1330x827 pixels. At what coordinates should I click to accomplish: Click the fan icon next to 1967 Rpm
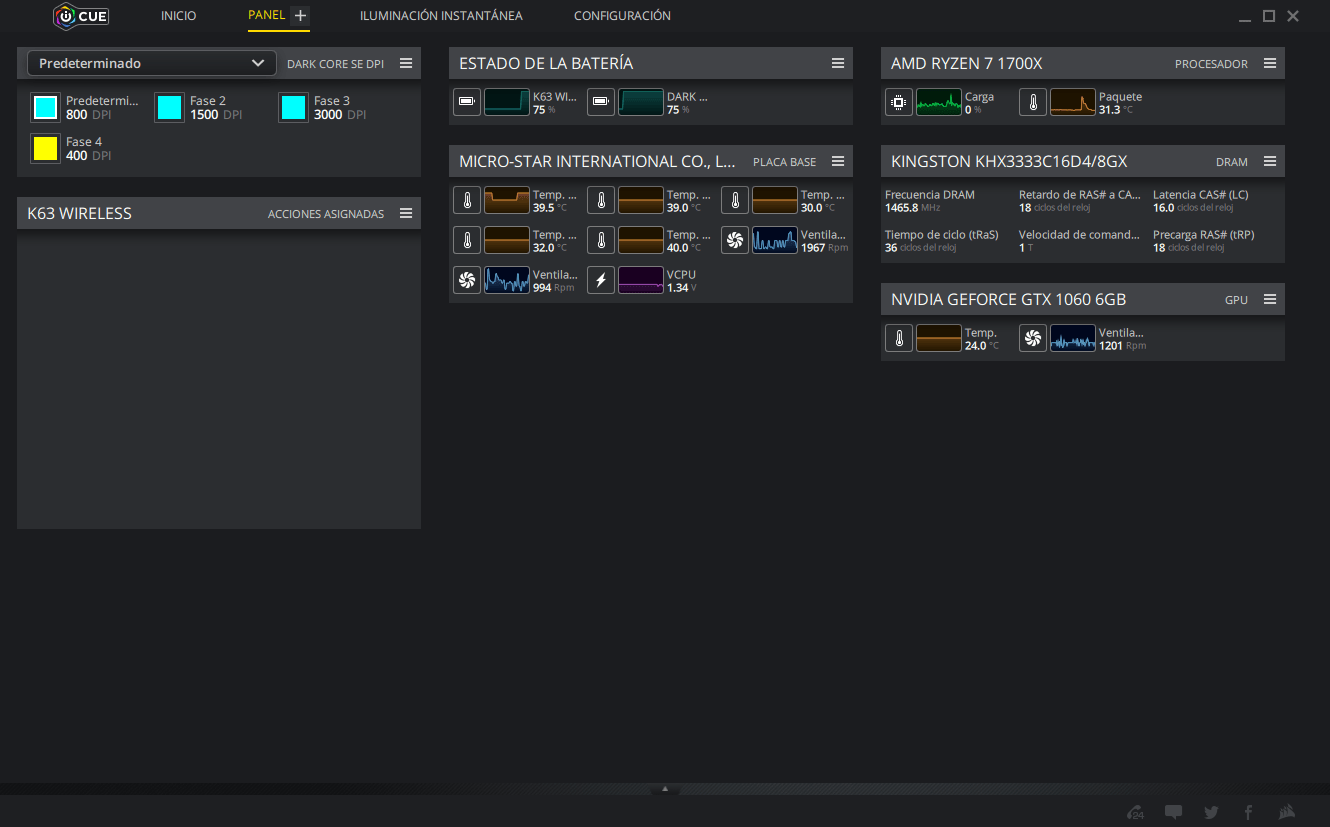coord(735,240)
